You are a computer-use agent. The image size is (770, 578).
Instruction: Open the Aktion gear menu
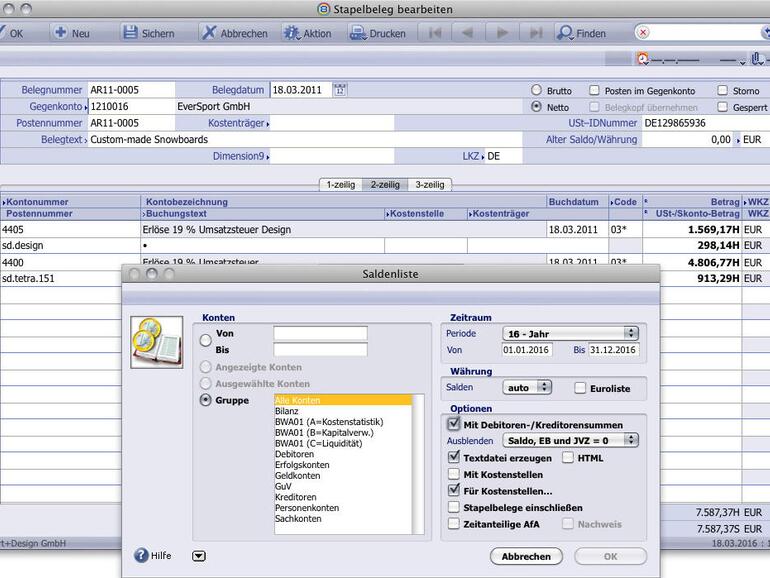(292, 33)
